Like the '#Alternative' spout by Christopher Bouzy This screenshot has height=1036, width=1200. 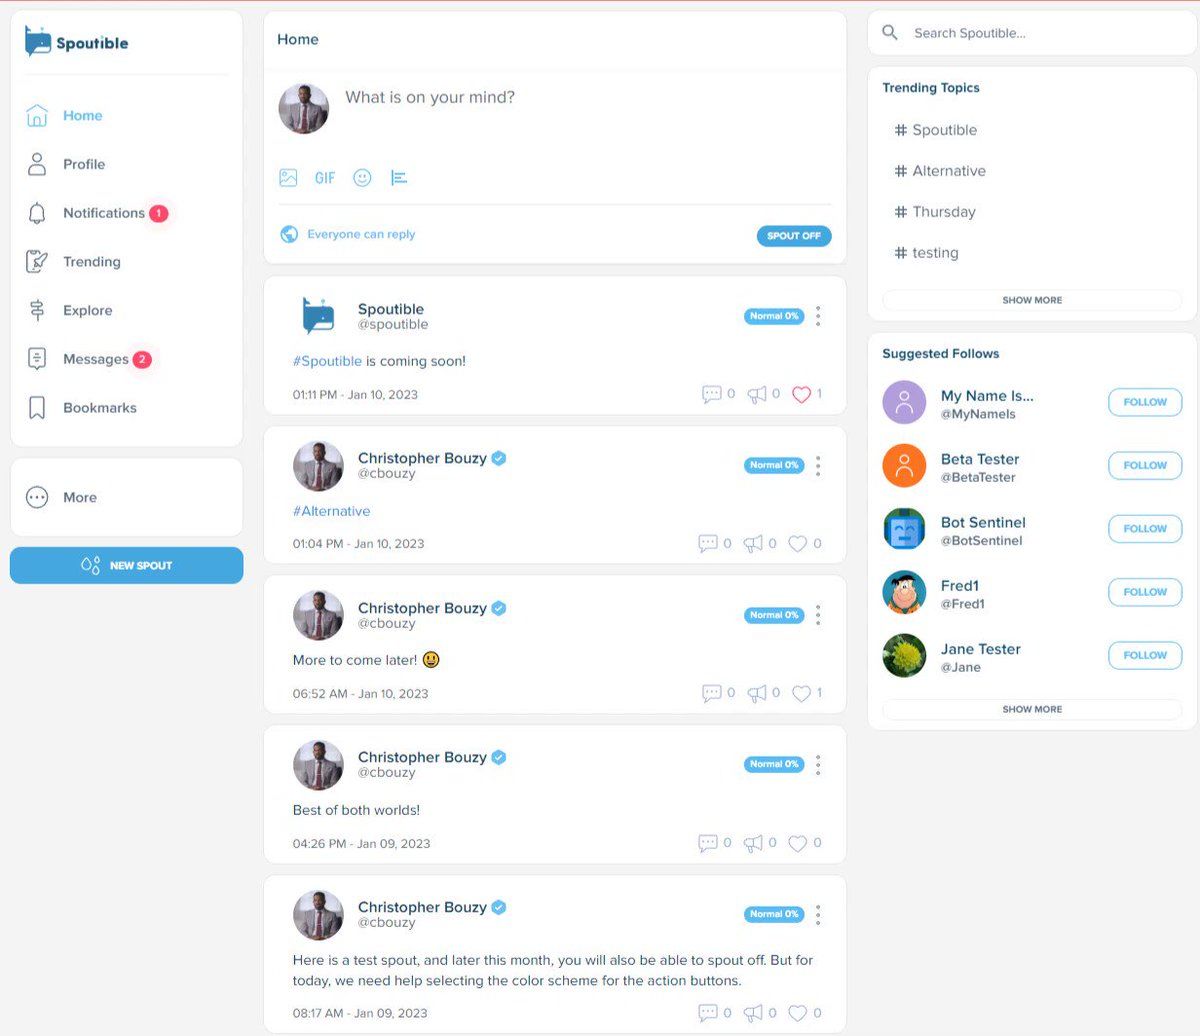click(797, 544)
